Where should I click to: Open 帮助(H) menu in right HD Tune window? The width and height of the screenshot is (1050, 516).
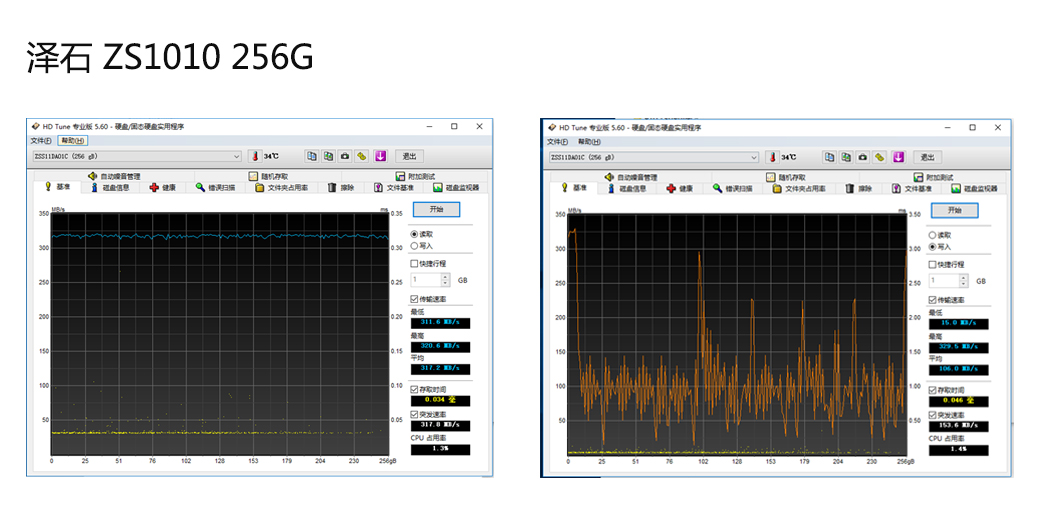[x=589, y=142]
